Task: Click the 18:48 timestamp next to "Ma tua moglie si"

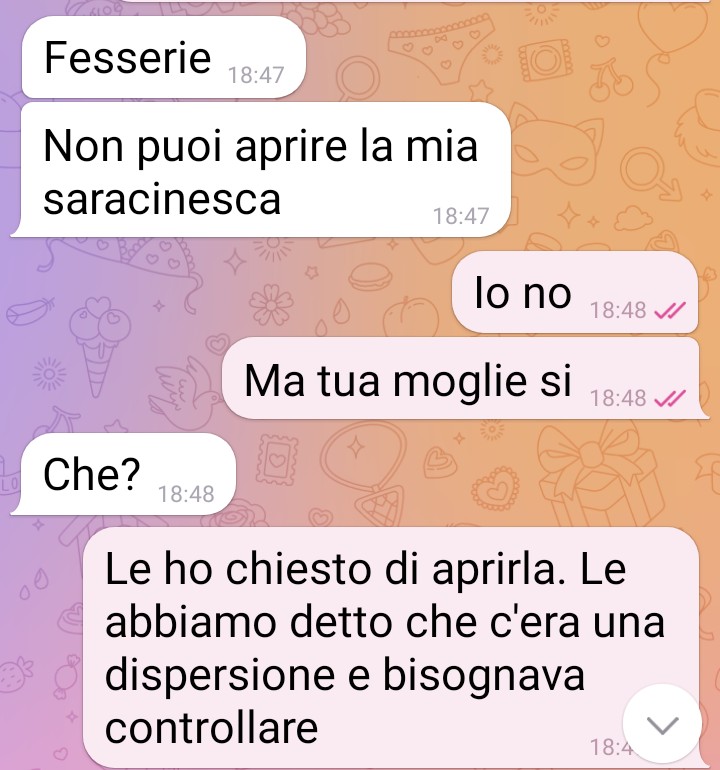Action: [618, 398]
